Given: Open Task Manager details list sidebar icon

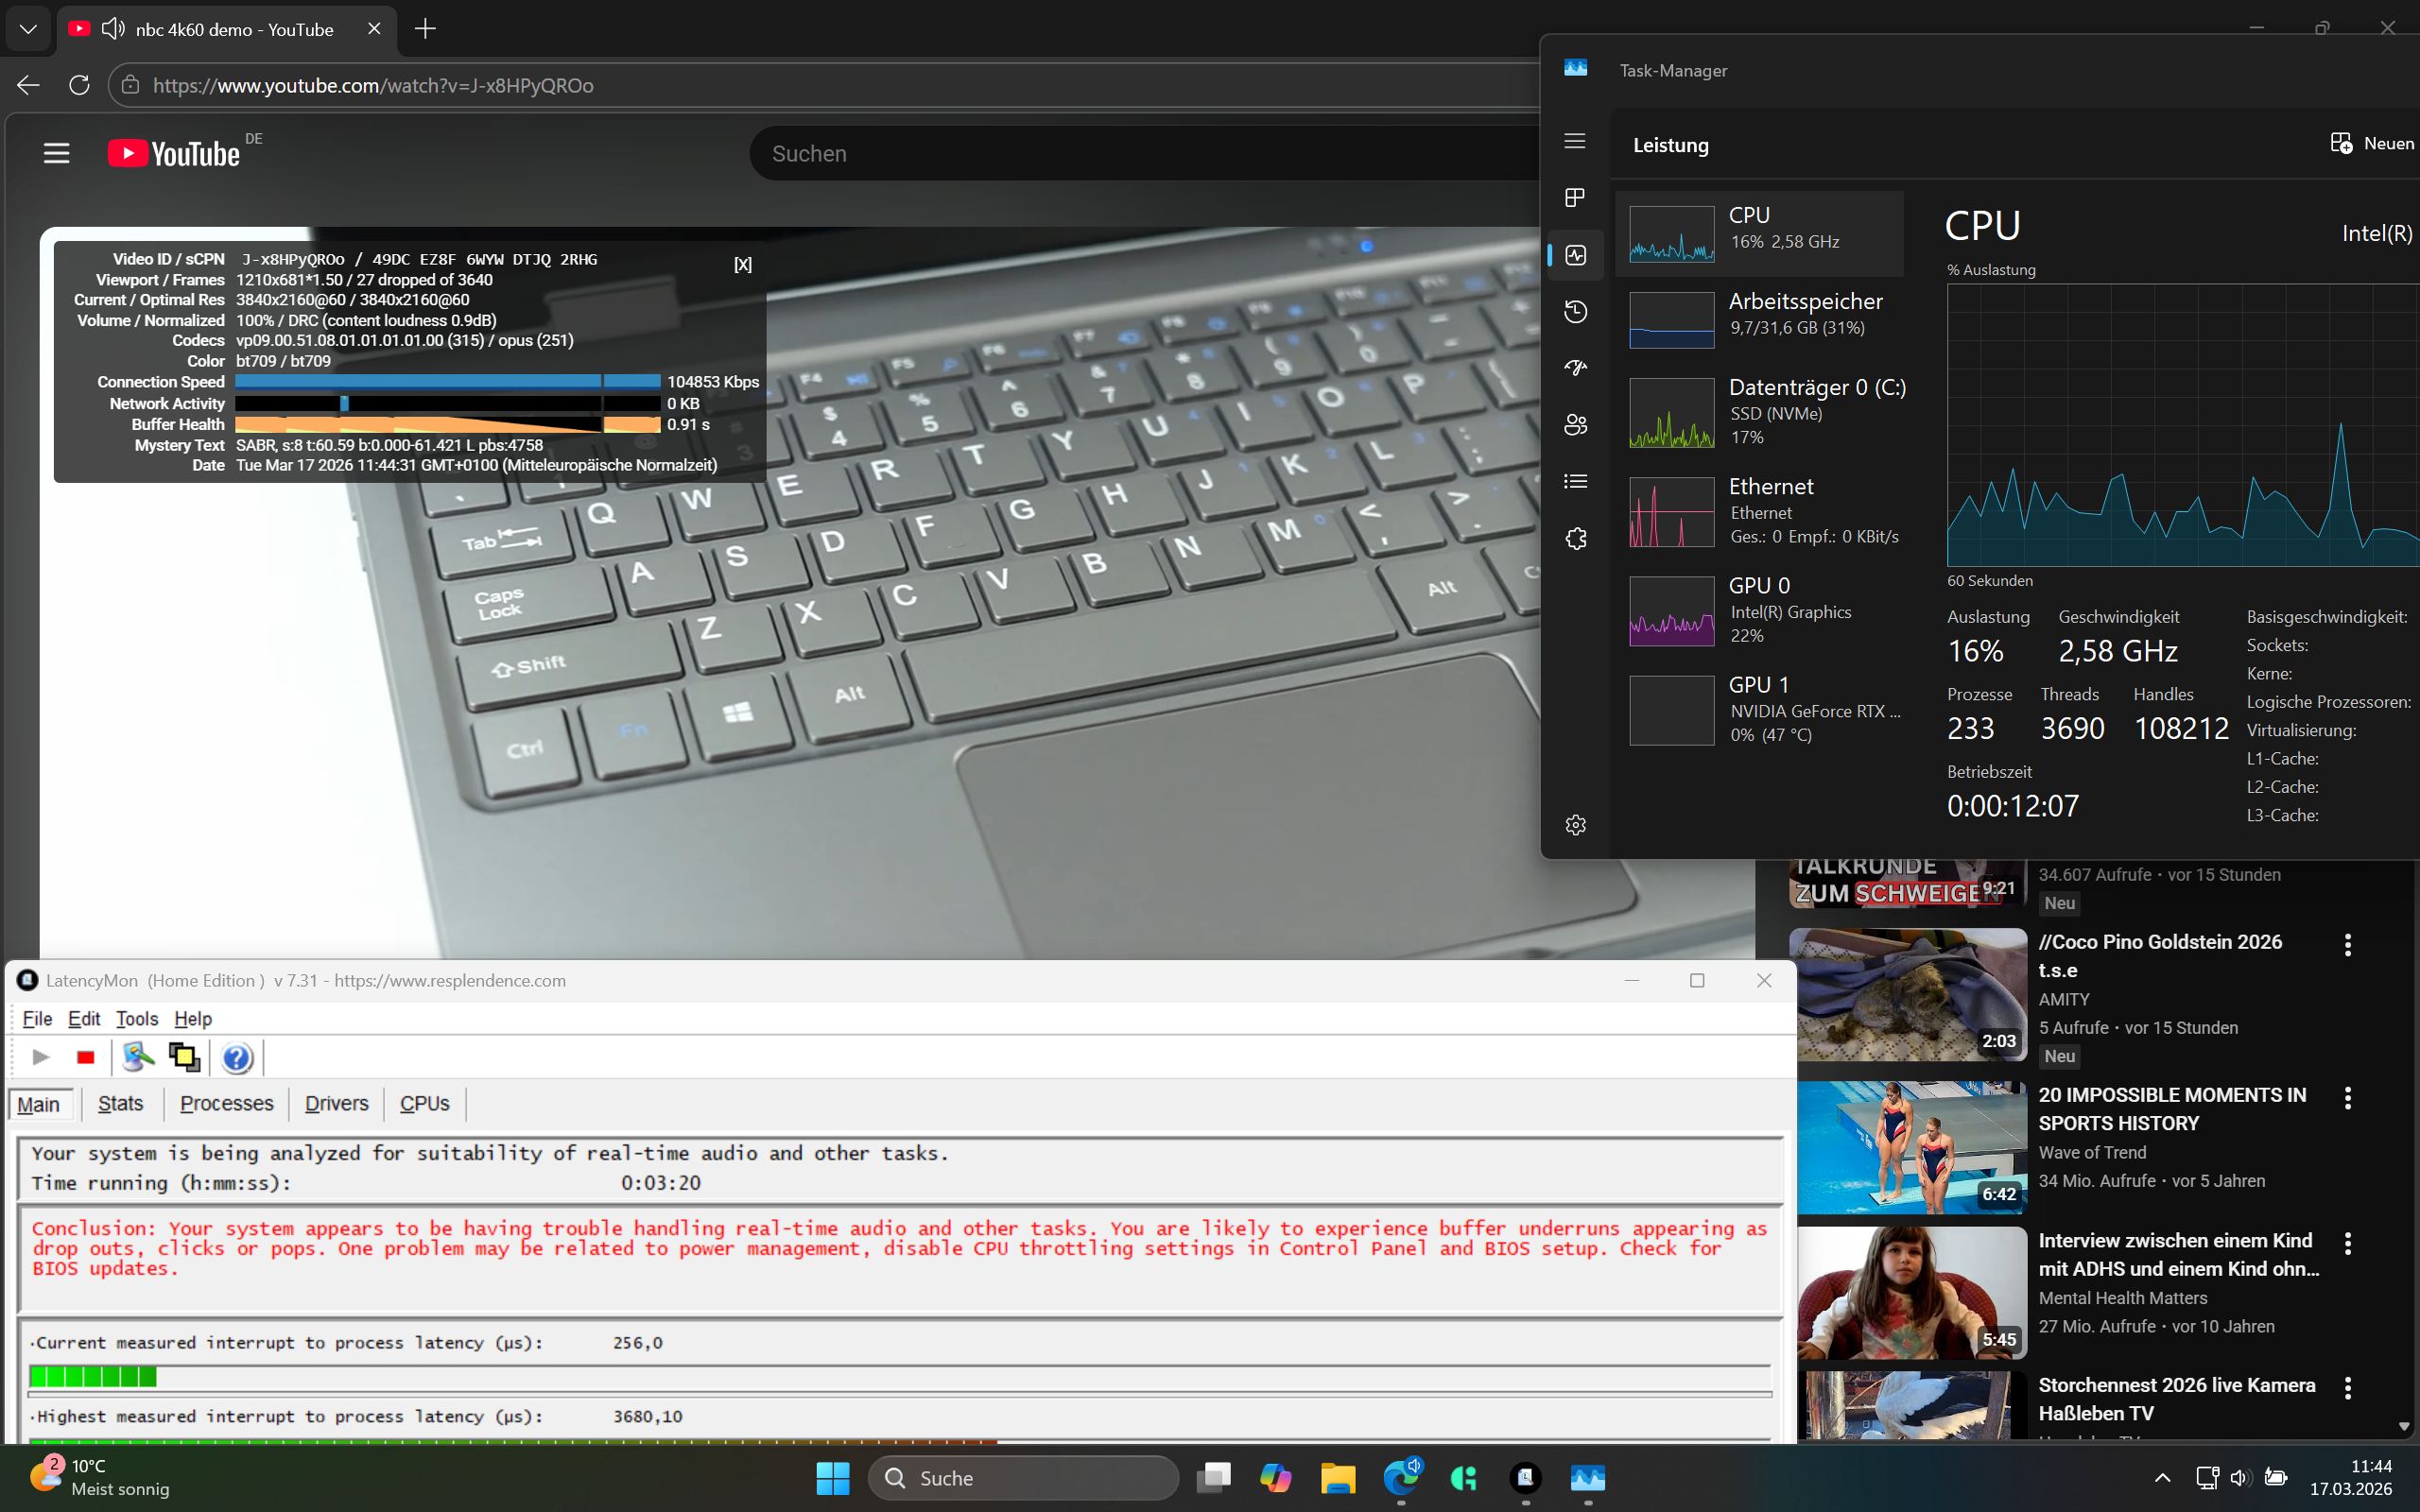Looking at the screenshot, I should (x=1575, y=482).
